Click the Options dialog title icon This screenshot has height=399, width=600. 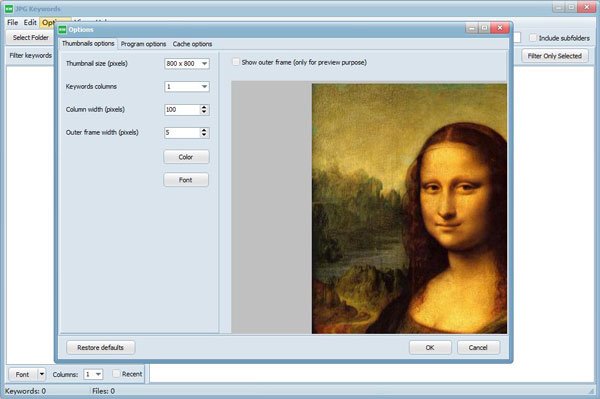(62, 30)
